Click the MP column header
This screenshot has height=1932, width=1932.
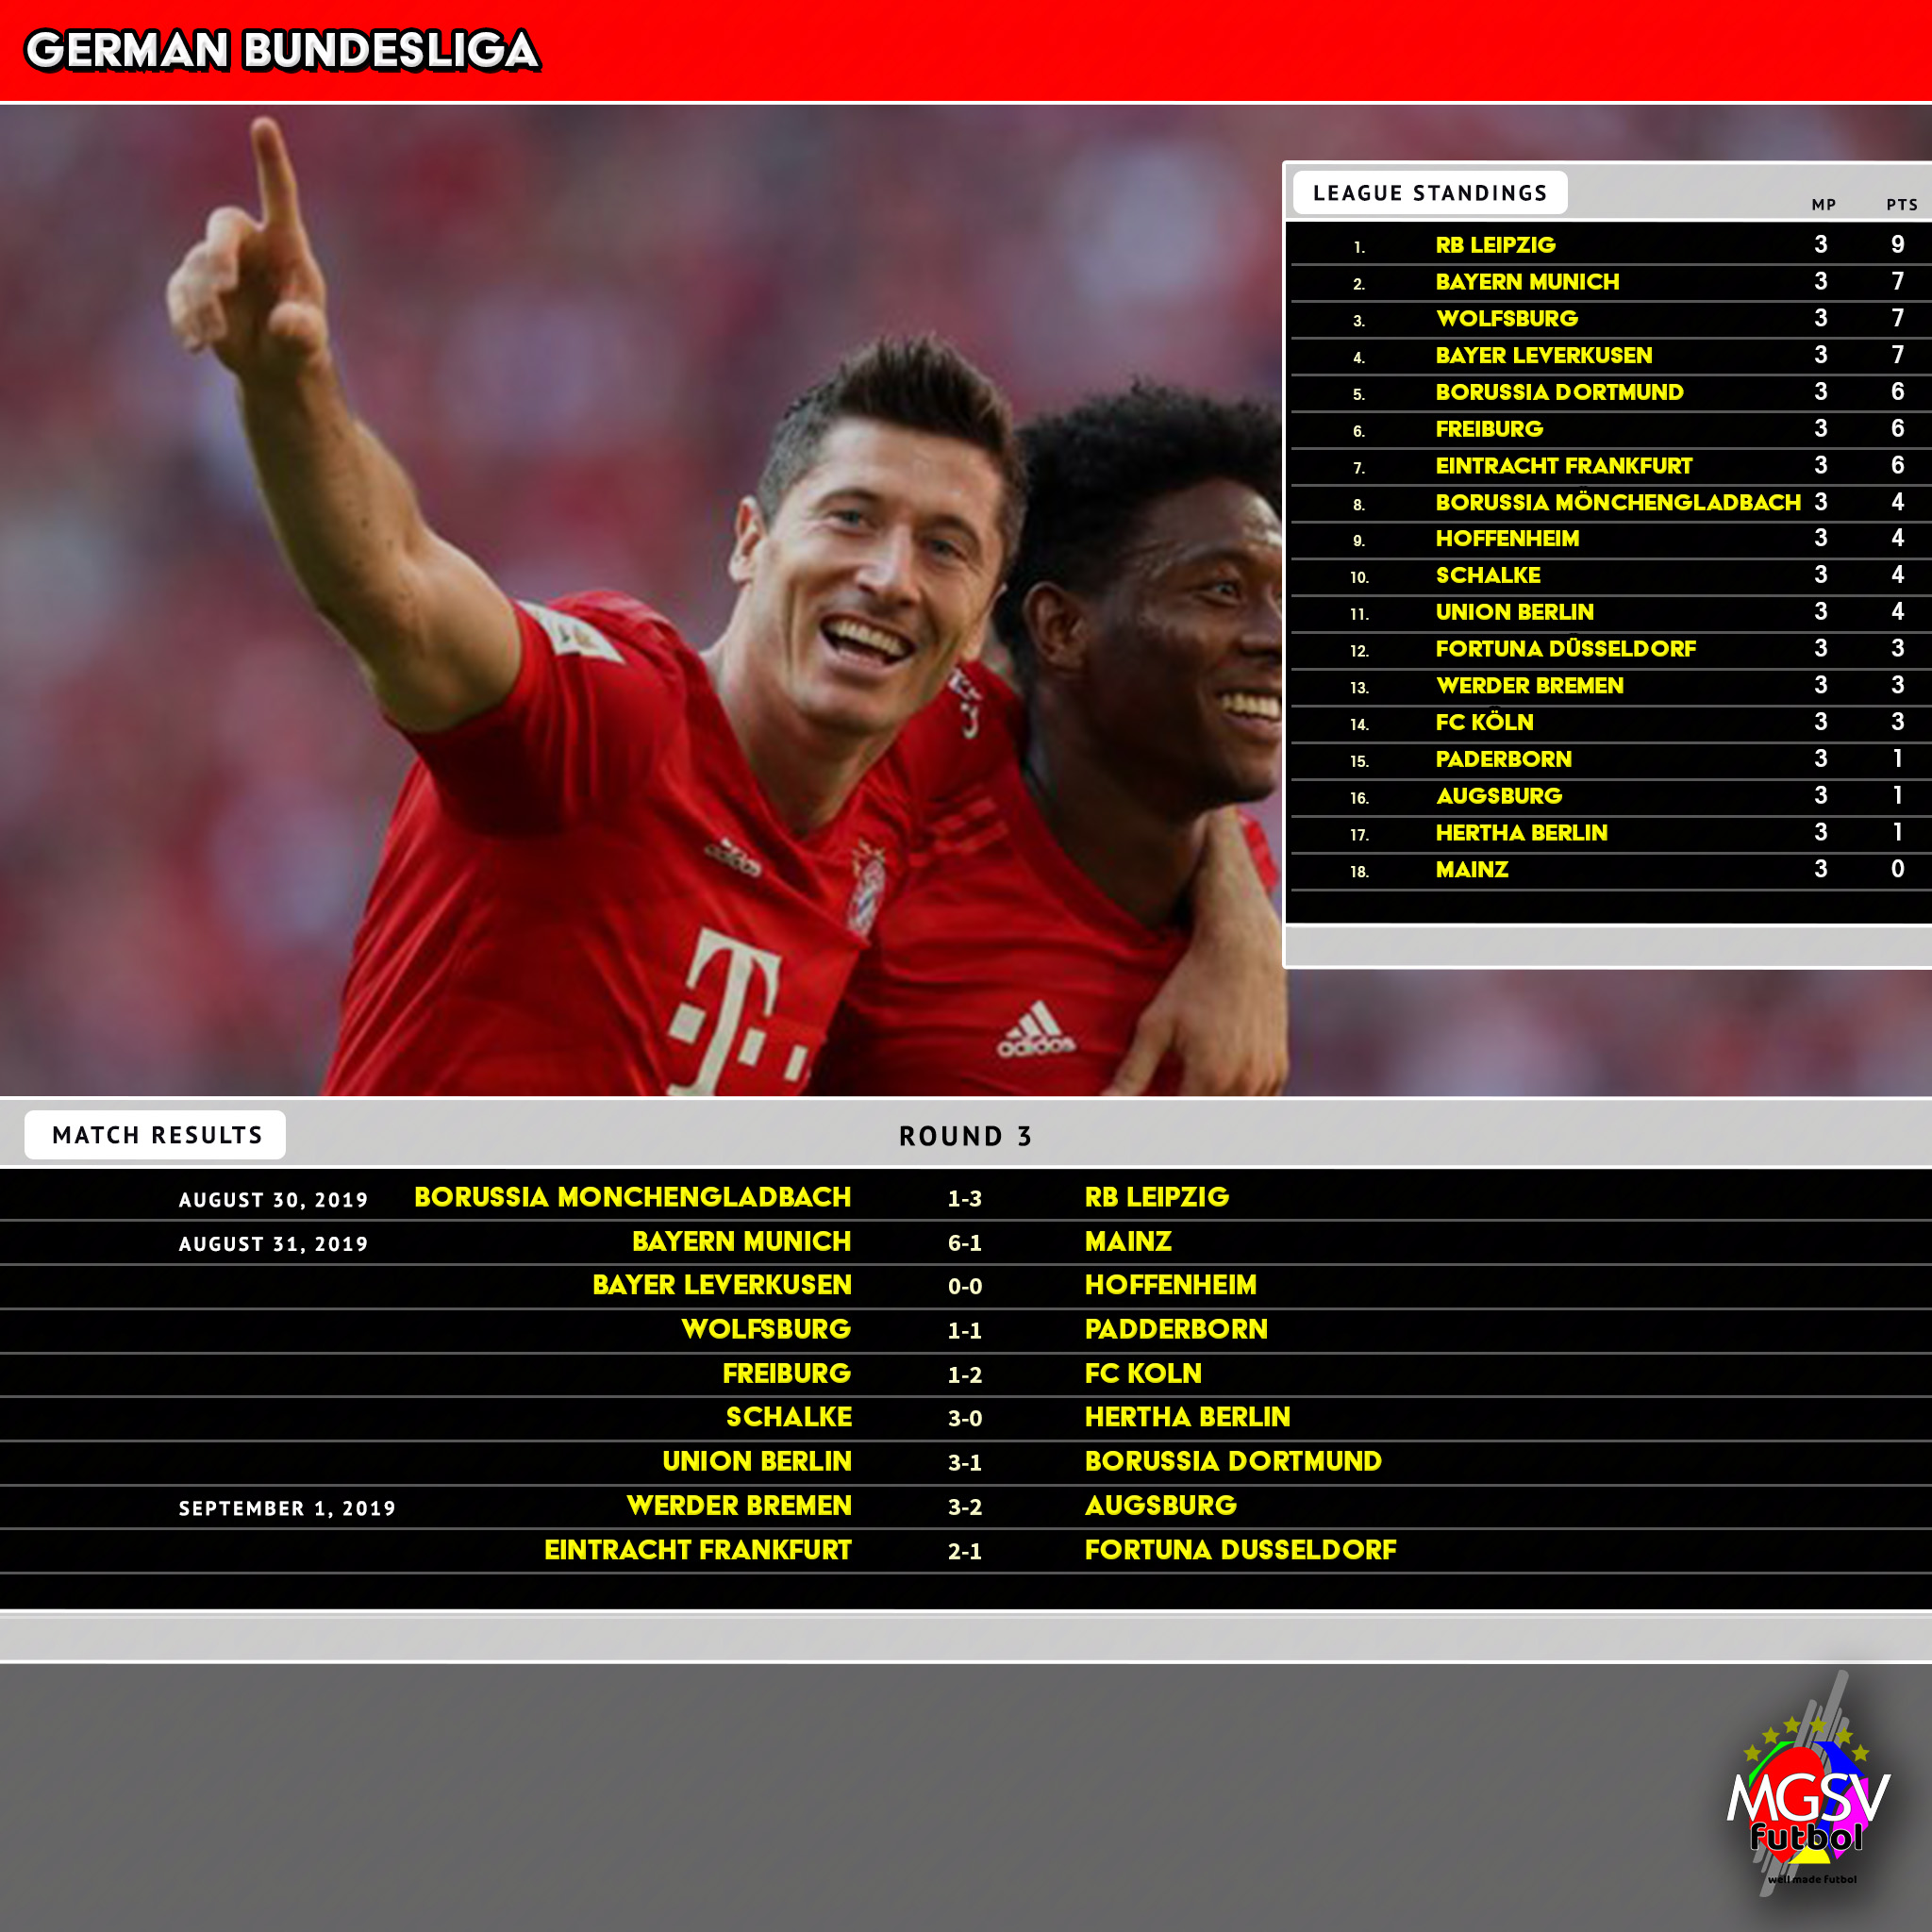pyautogui.click(x=1824, y=205)
